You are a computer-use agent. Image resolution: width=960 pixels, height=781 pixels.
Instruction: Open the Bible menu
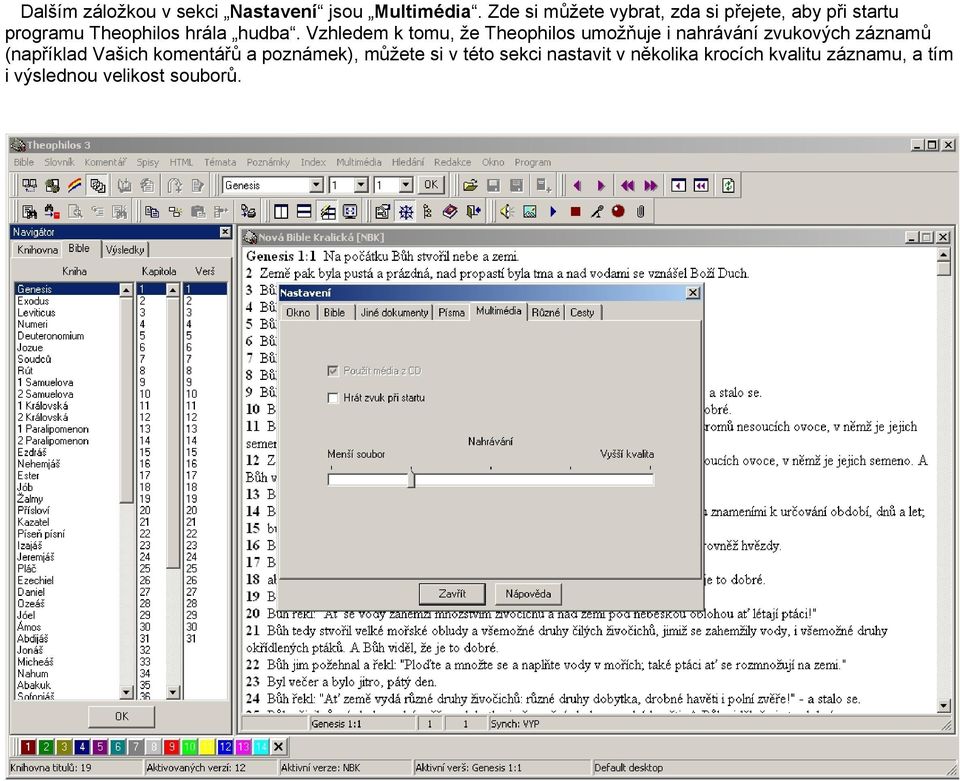24,162
